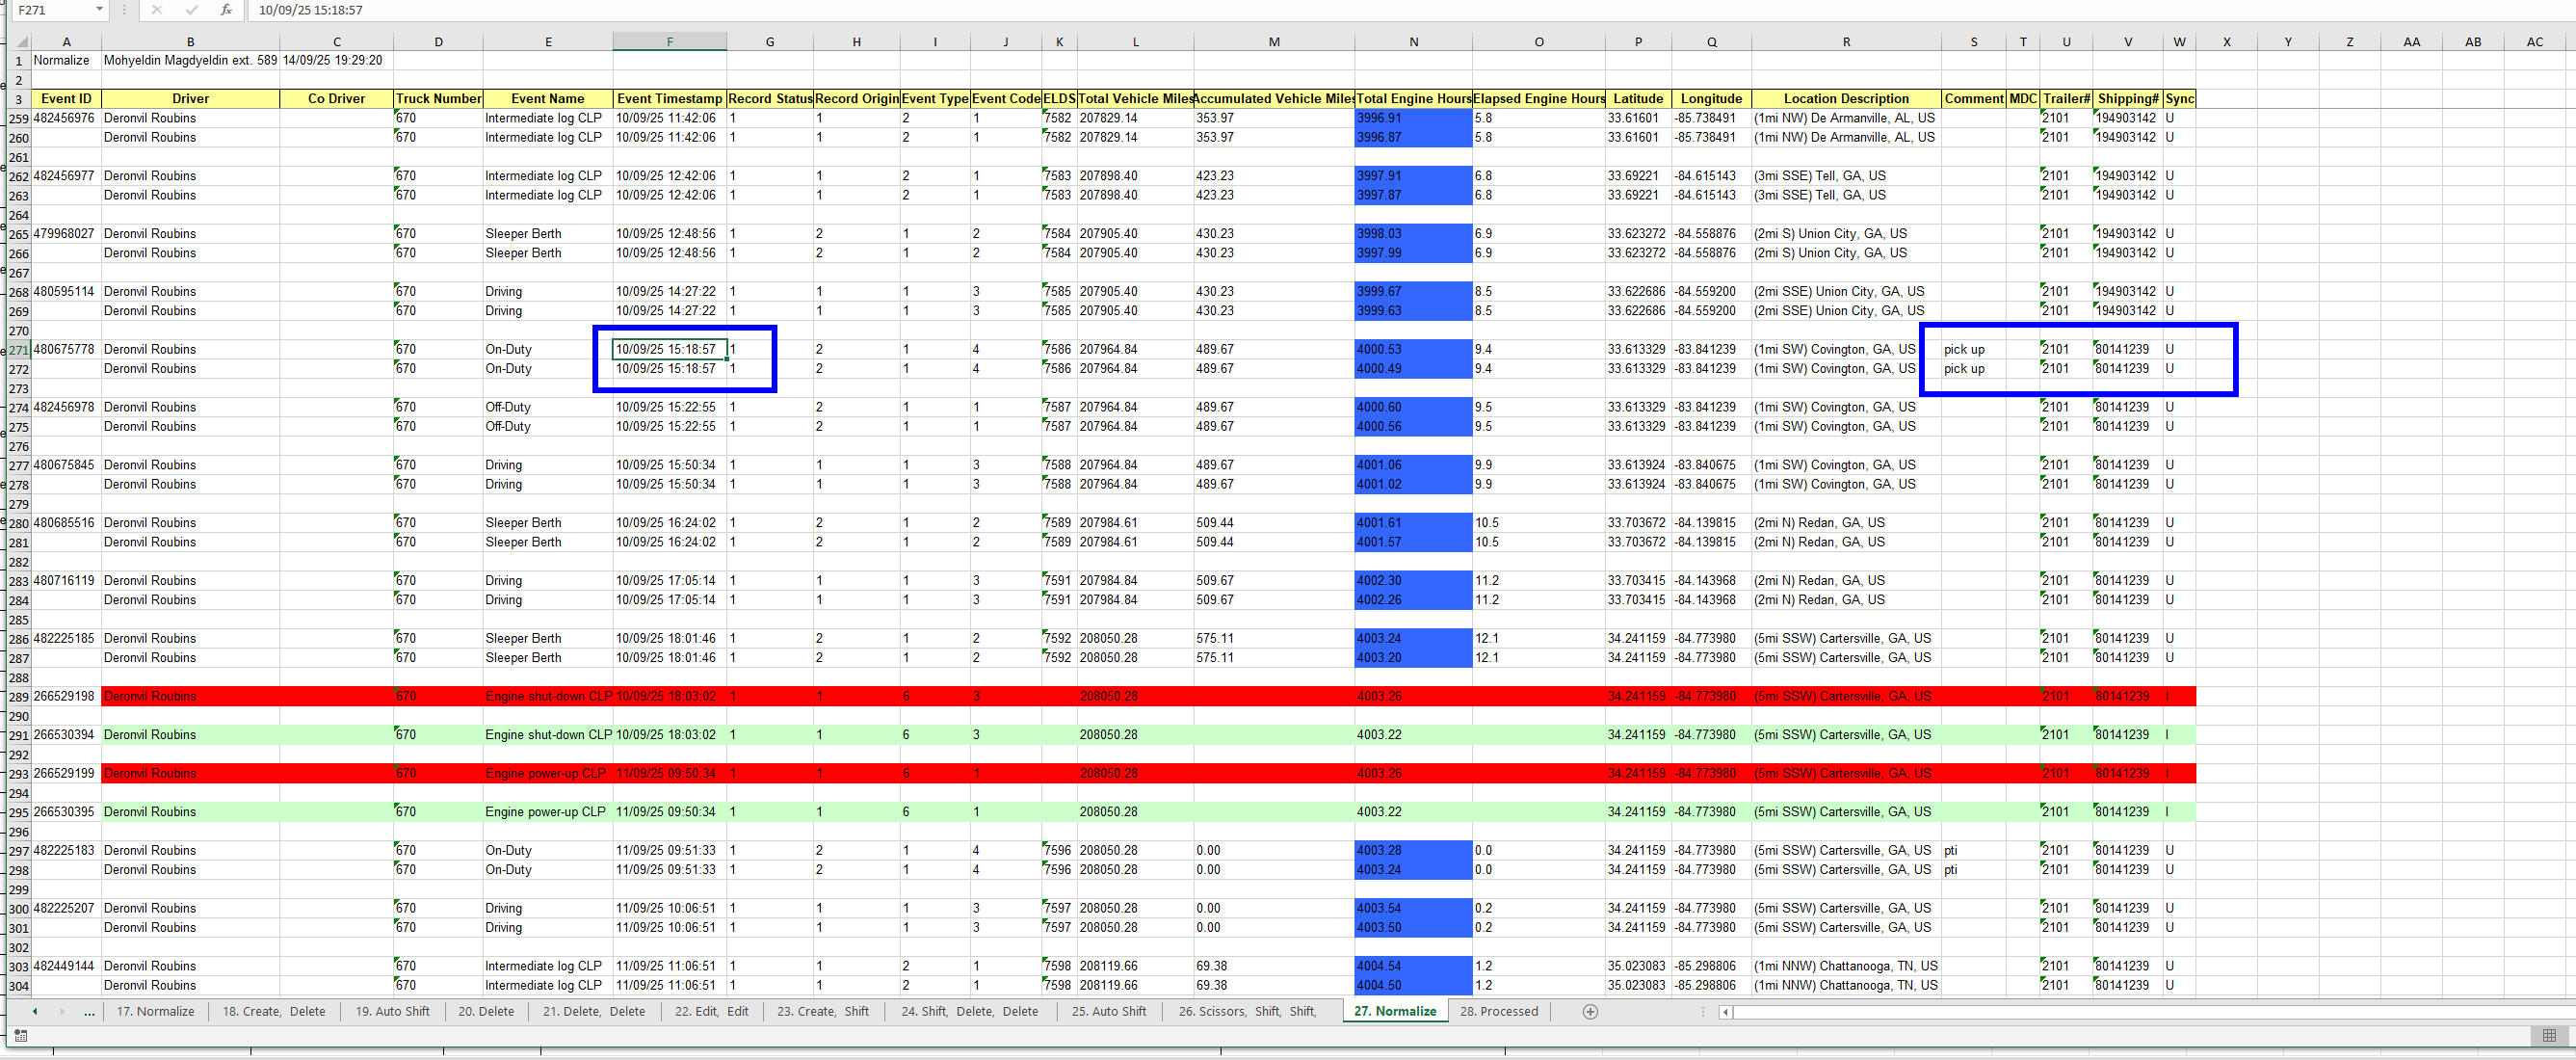Click the Select All corner triangle
Viewport: 2576px width, 1060px height.
(x=21, y=42)
